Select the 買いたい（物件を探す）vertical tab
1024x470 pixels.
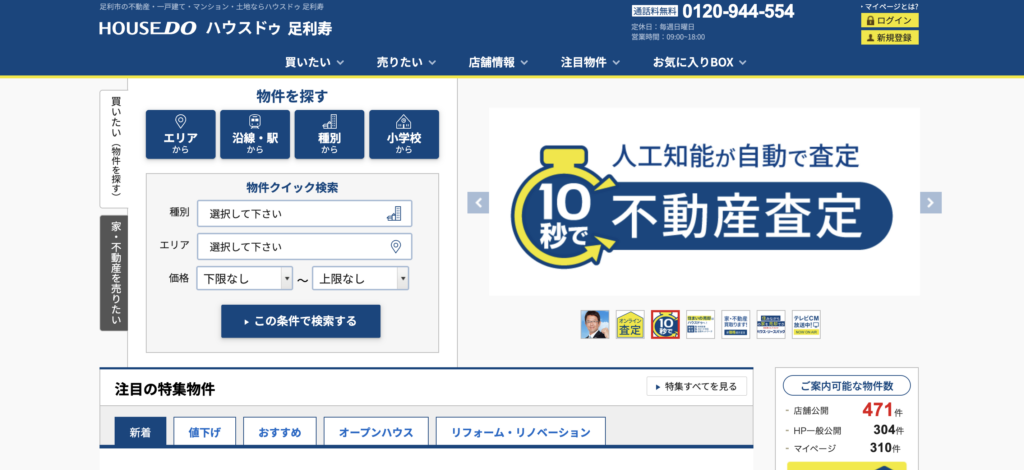coord(114,149)
